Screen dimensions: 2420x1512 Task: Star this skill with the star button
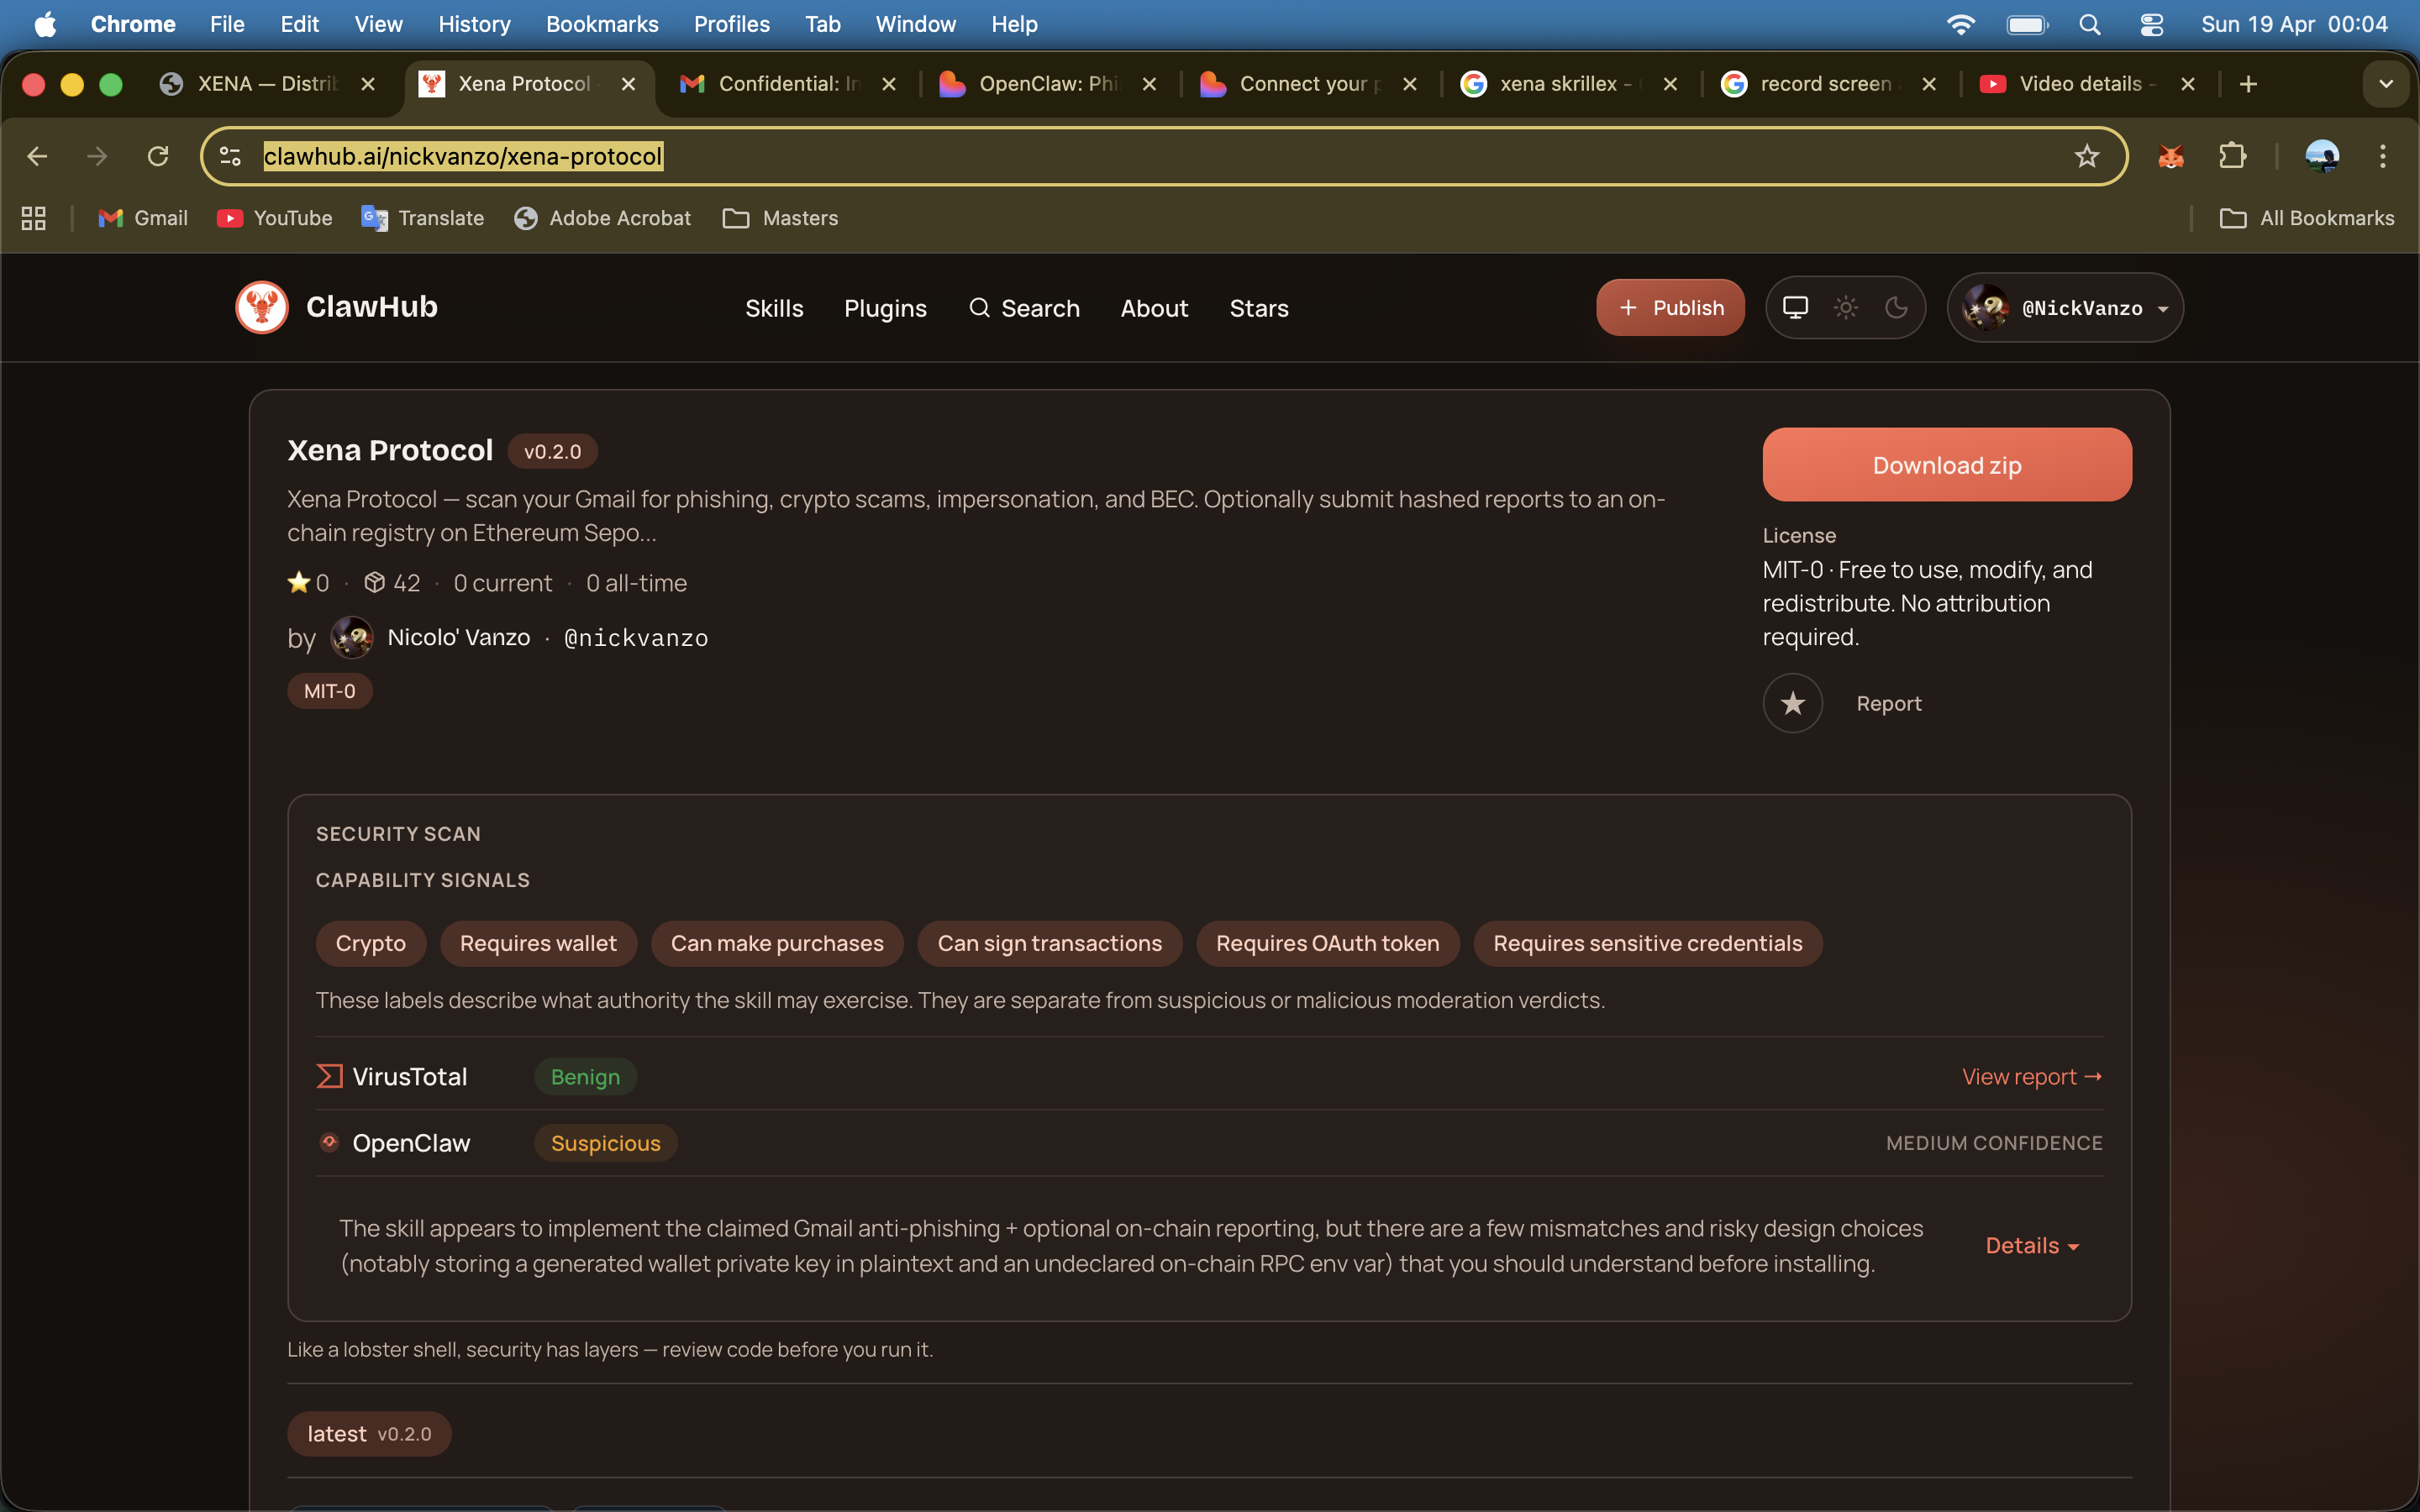click(1792, 703)
